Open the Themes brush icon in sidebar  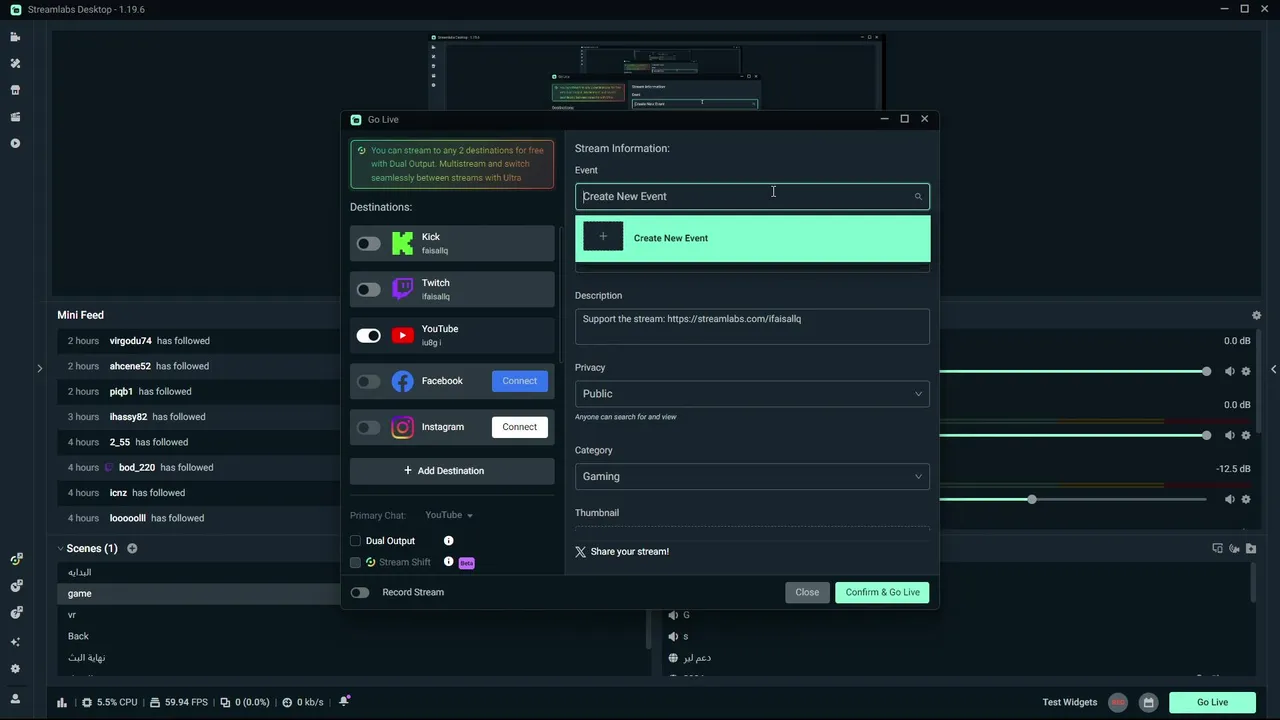click(x=15, y=63)
